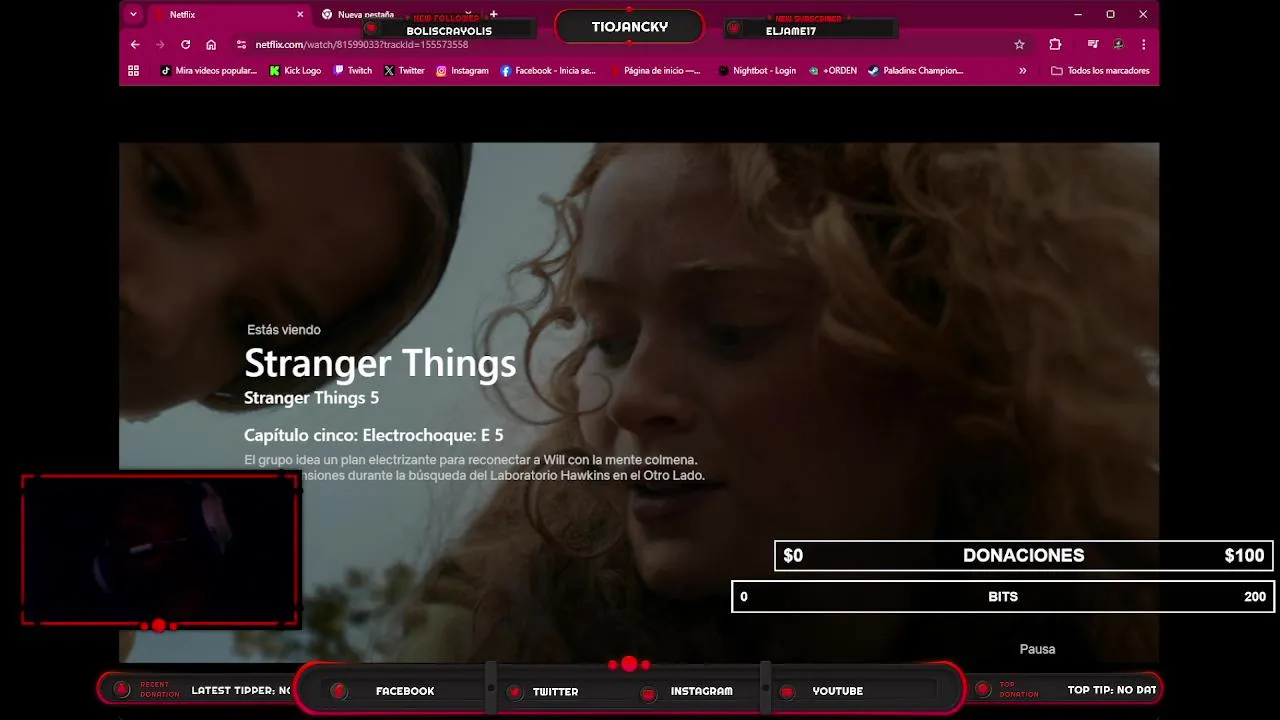Image resolution: width=1280 pixels, height=720 pixels.
Task: Open a new tab with plus button
Action: [x=493, y=14]
